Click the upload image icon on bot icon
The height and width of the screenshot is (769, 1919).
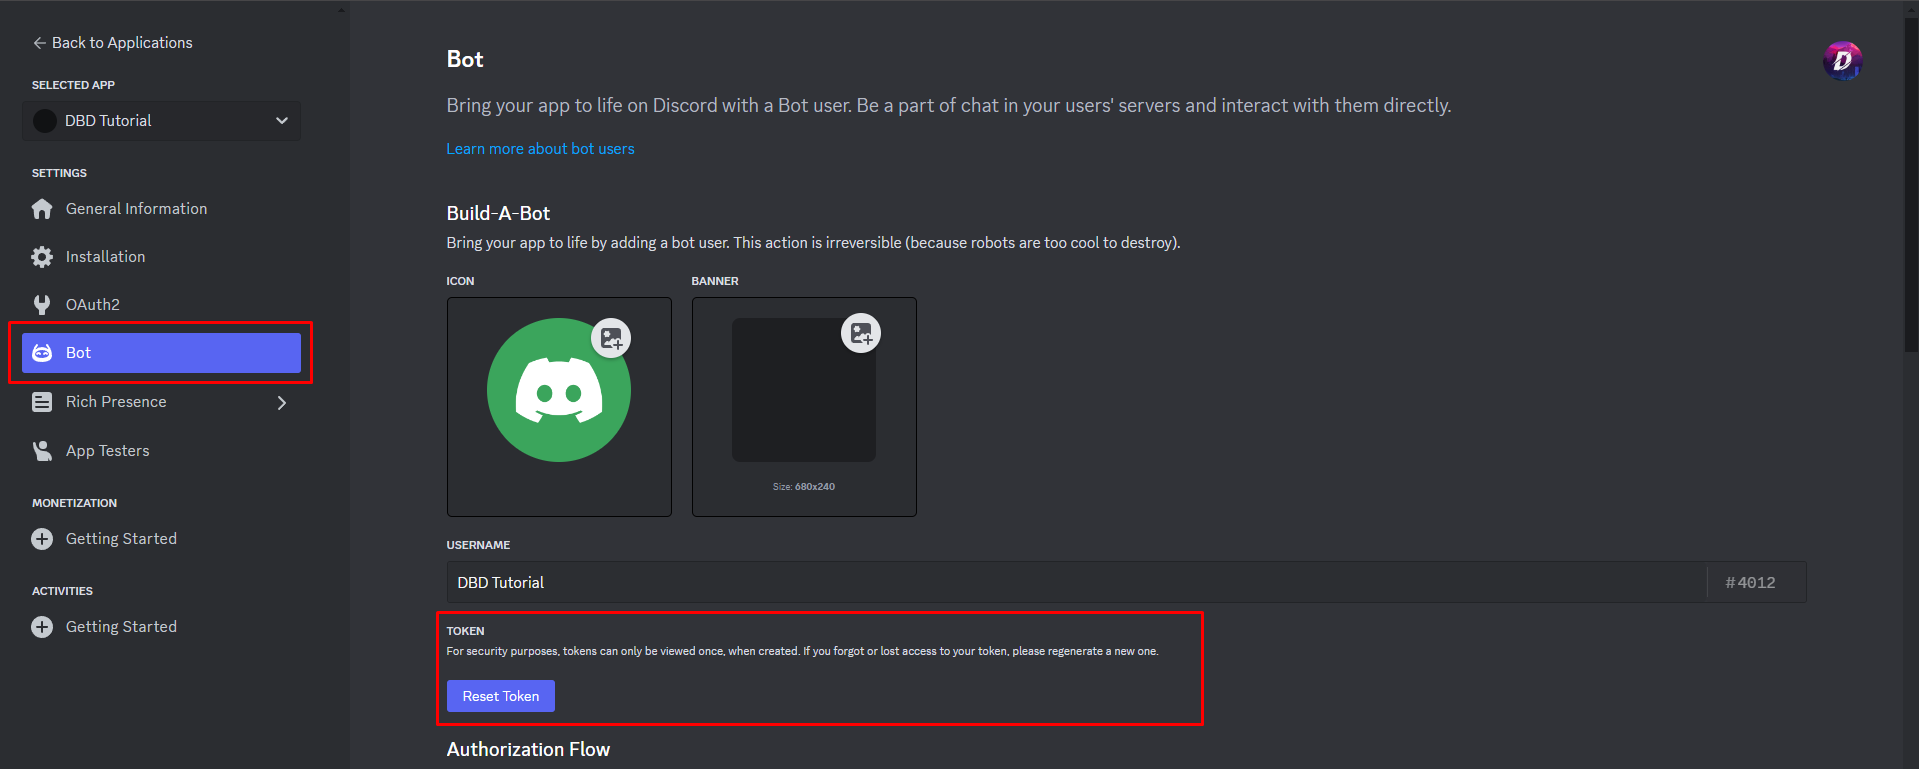coord(611,338)
